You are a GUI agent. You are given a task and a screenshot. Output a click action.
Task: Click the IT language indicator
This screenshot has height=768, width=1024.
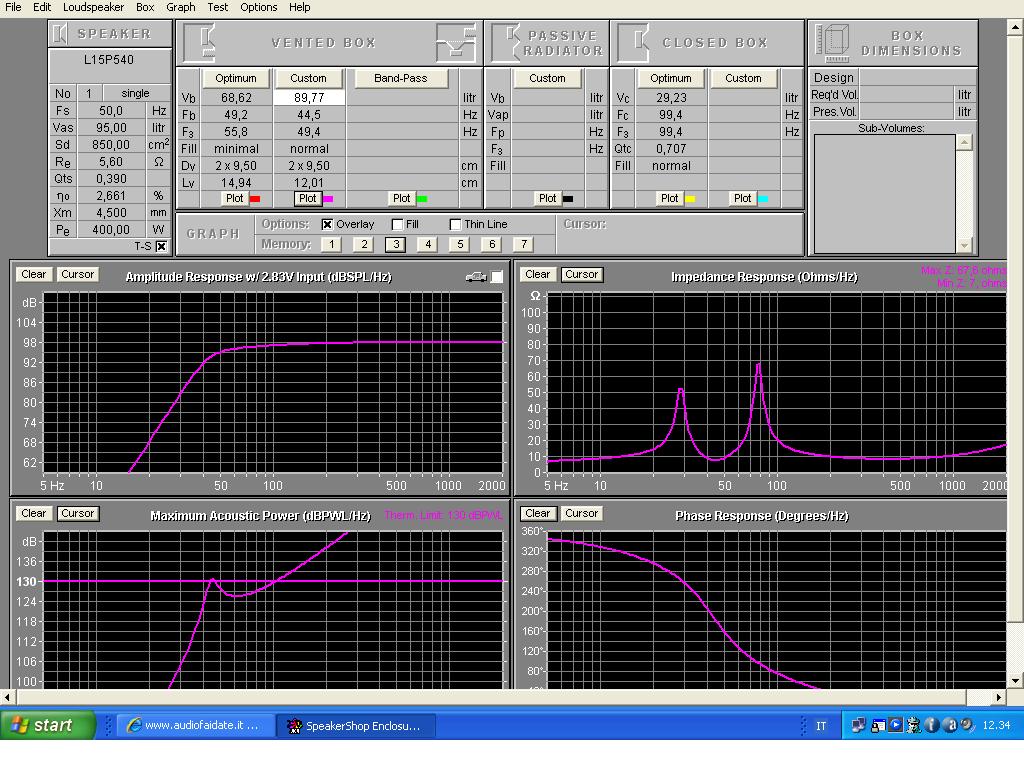821,726
